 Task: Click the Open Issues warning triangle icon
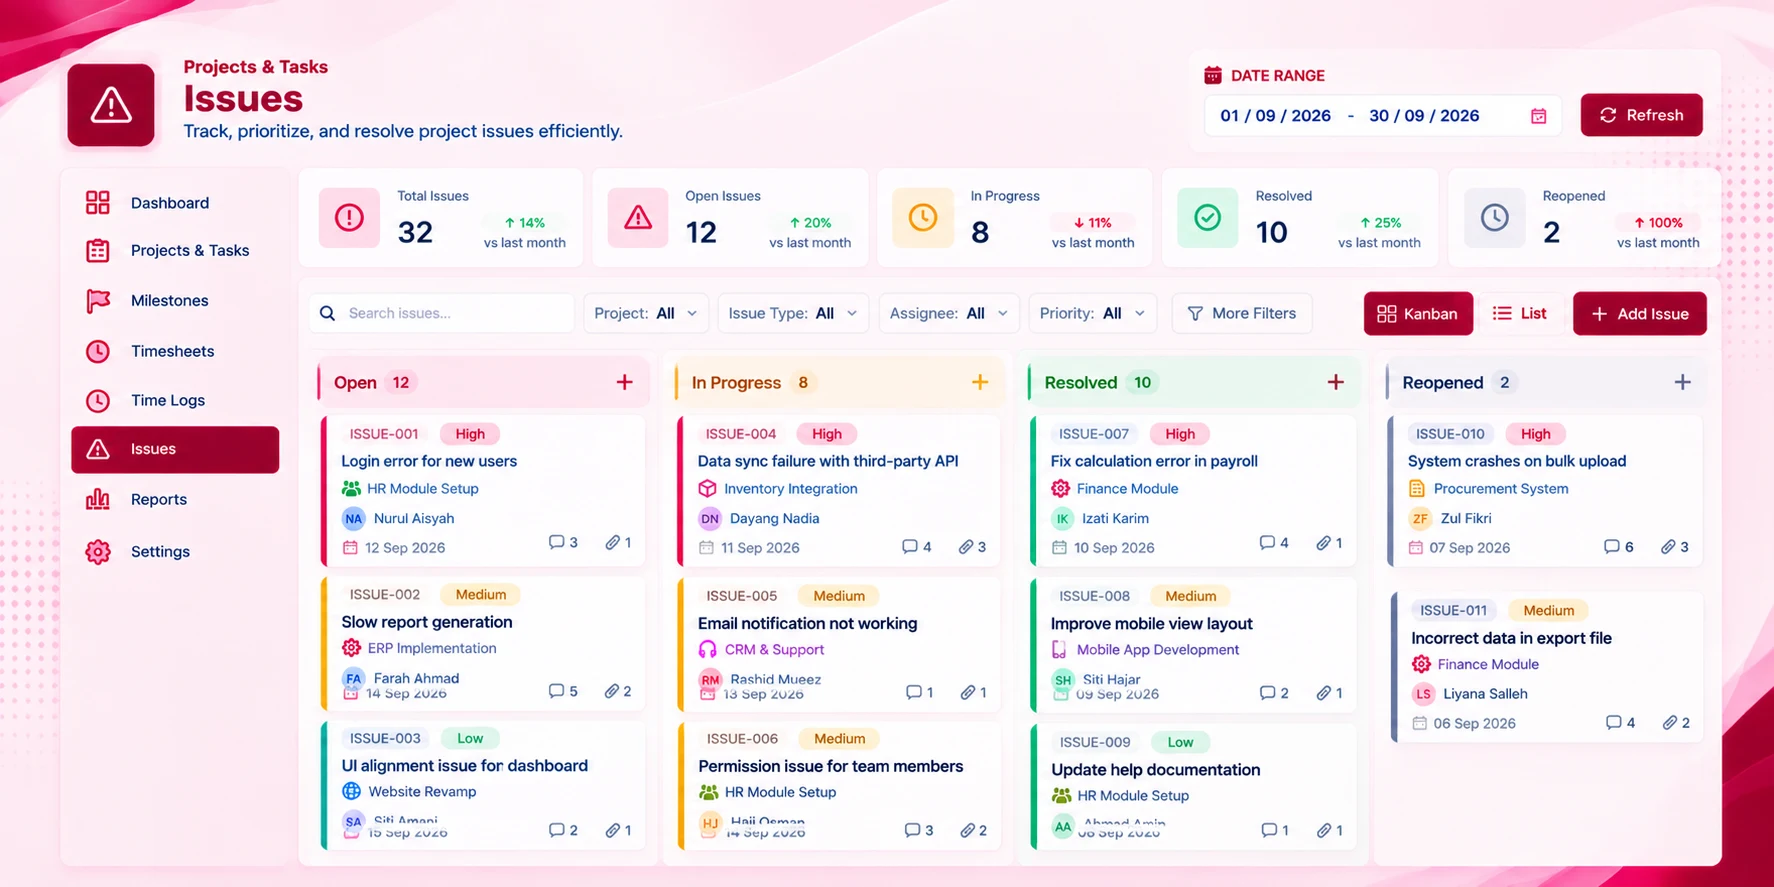(638, 217)
